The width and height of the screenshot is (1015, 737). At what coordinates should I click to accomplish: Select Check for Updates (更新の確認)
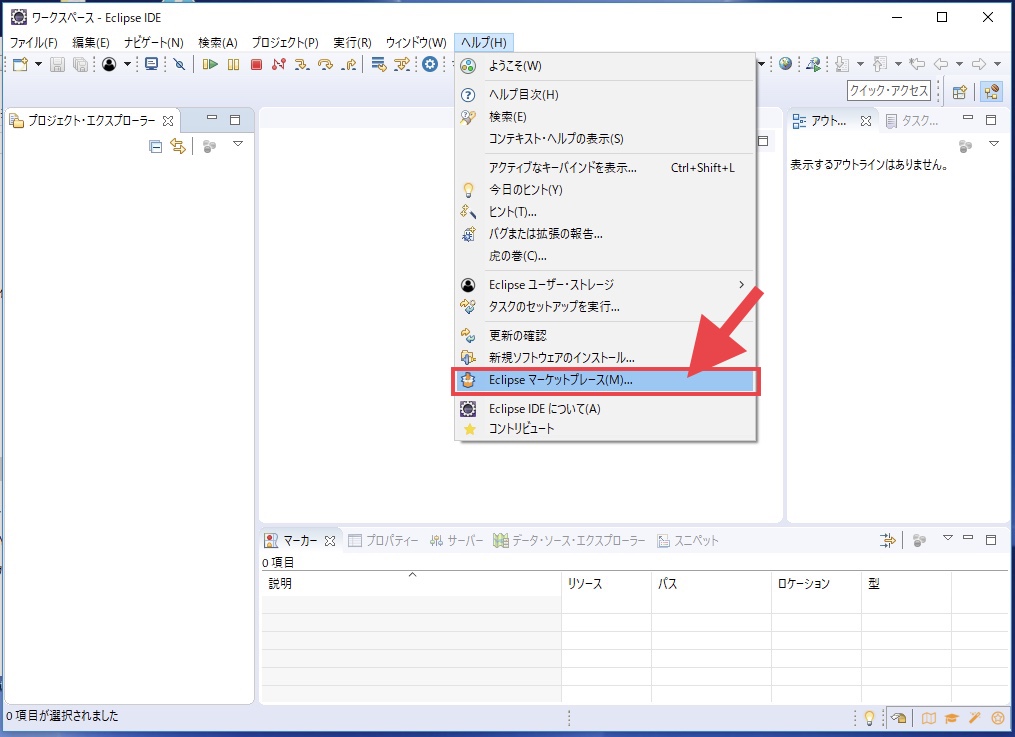coord(605,335)
